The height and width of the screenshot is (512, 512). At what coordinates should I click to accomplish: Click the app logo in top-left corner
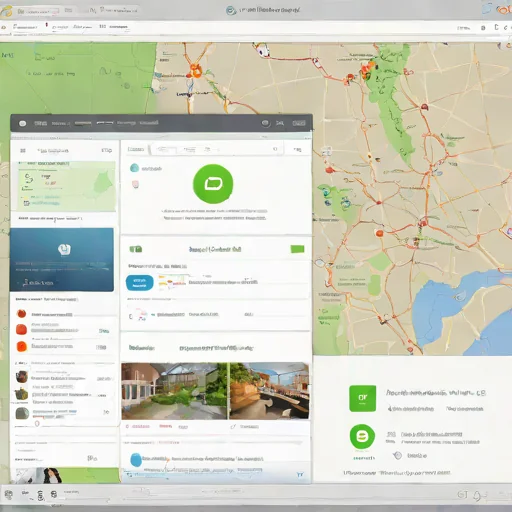pos(6,11)
